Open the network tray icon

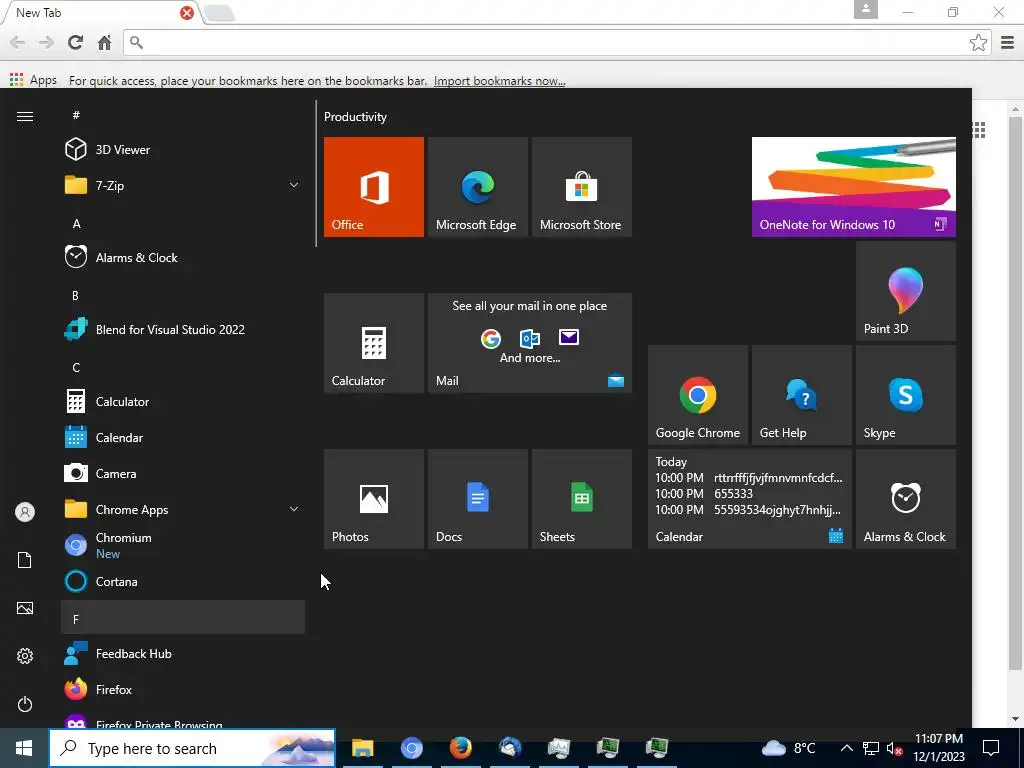pos(871,748)
